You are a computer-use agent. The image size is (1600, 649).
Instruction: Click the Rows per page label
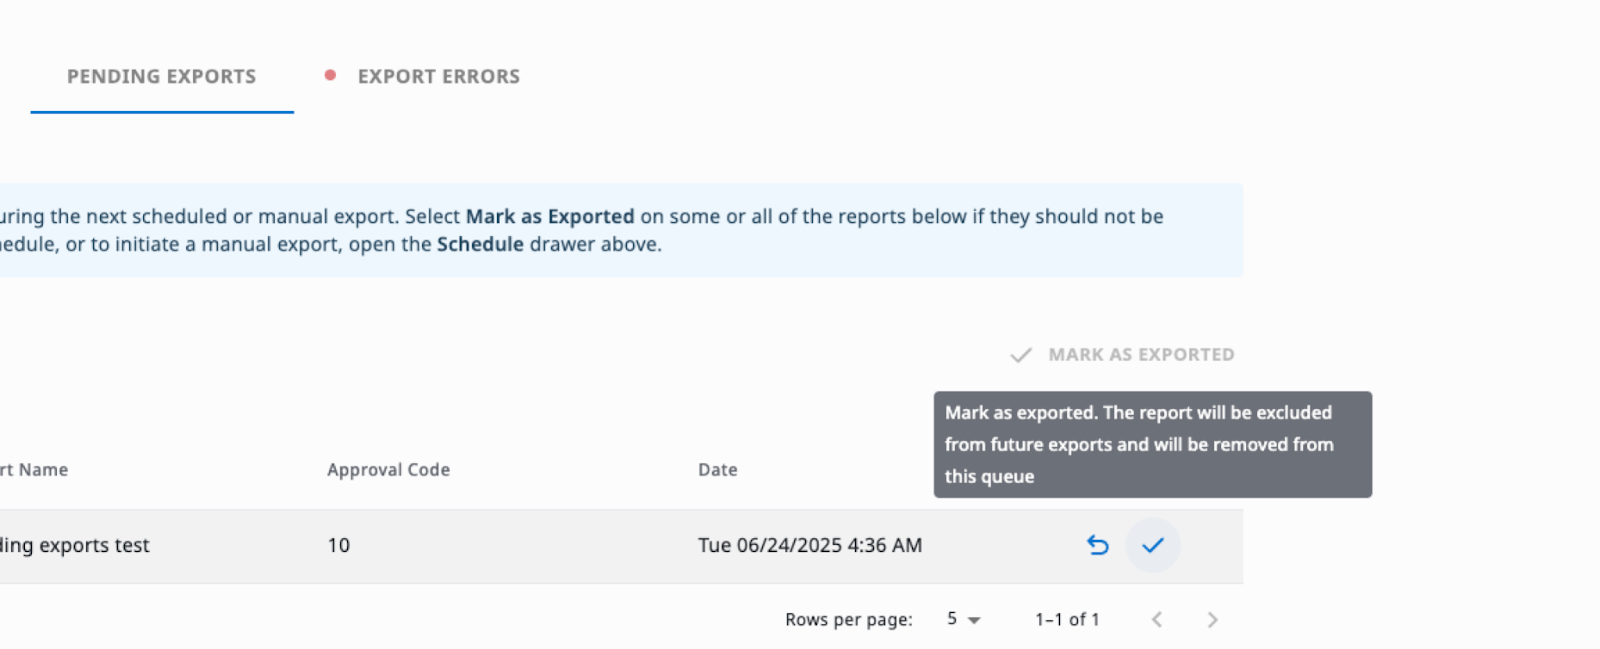pyautogui.click(x=849, y=620)
